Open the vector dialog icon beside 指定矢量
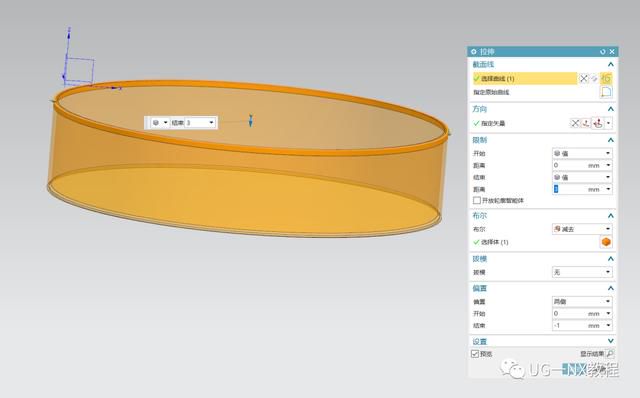Image resolution: width=640 pixels, height=398 pixels. 586,123
